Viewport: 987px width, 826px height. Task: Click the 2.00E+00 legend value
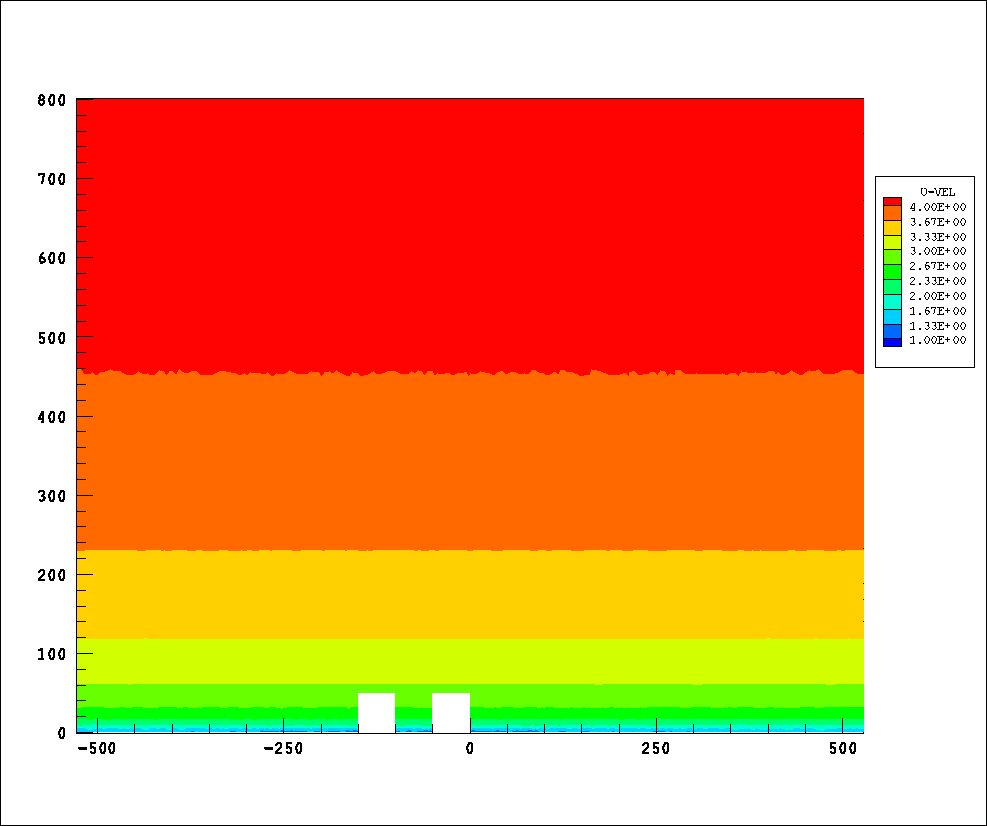click(x=937, y=296)
